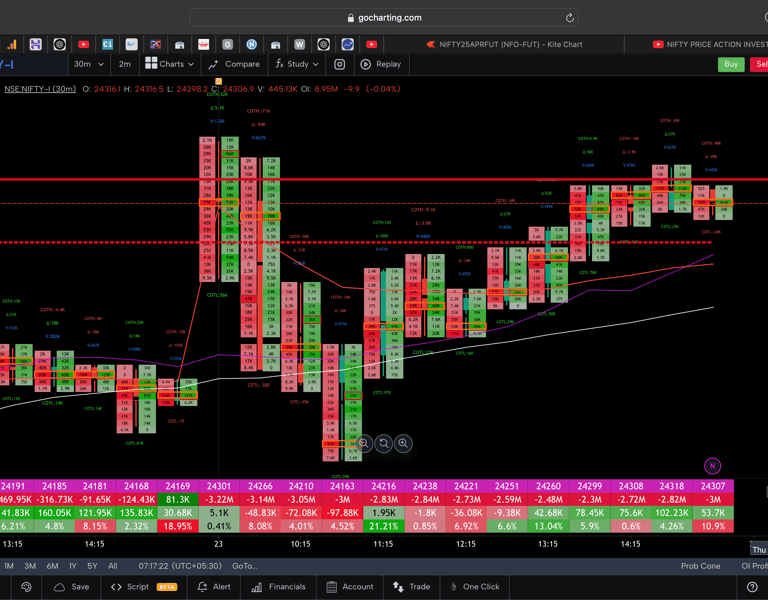Image resolution: width=768 pixels, height=600 pixels.
Task: Select the 5Y range
Action: (92, 566)
